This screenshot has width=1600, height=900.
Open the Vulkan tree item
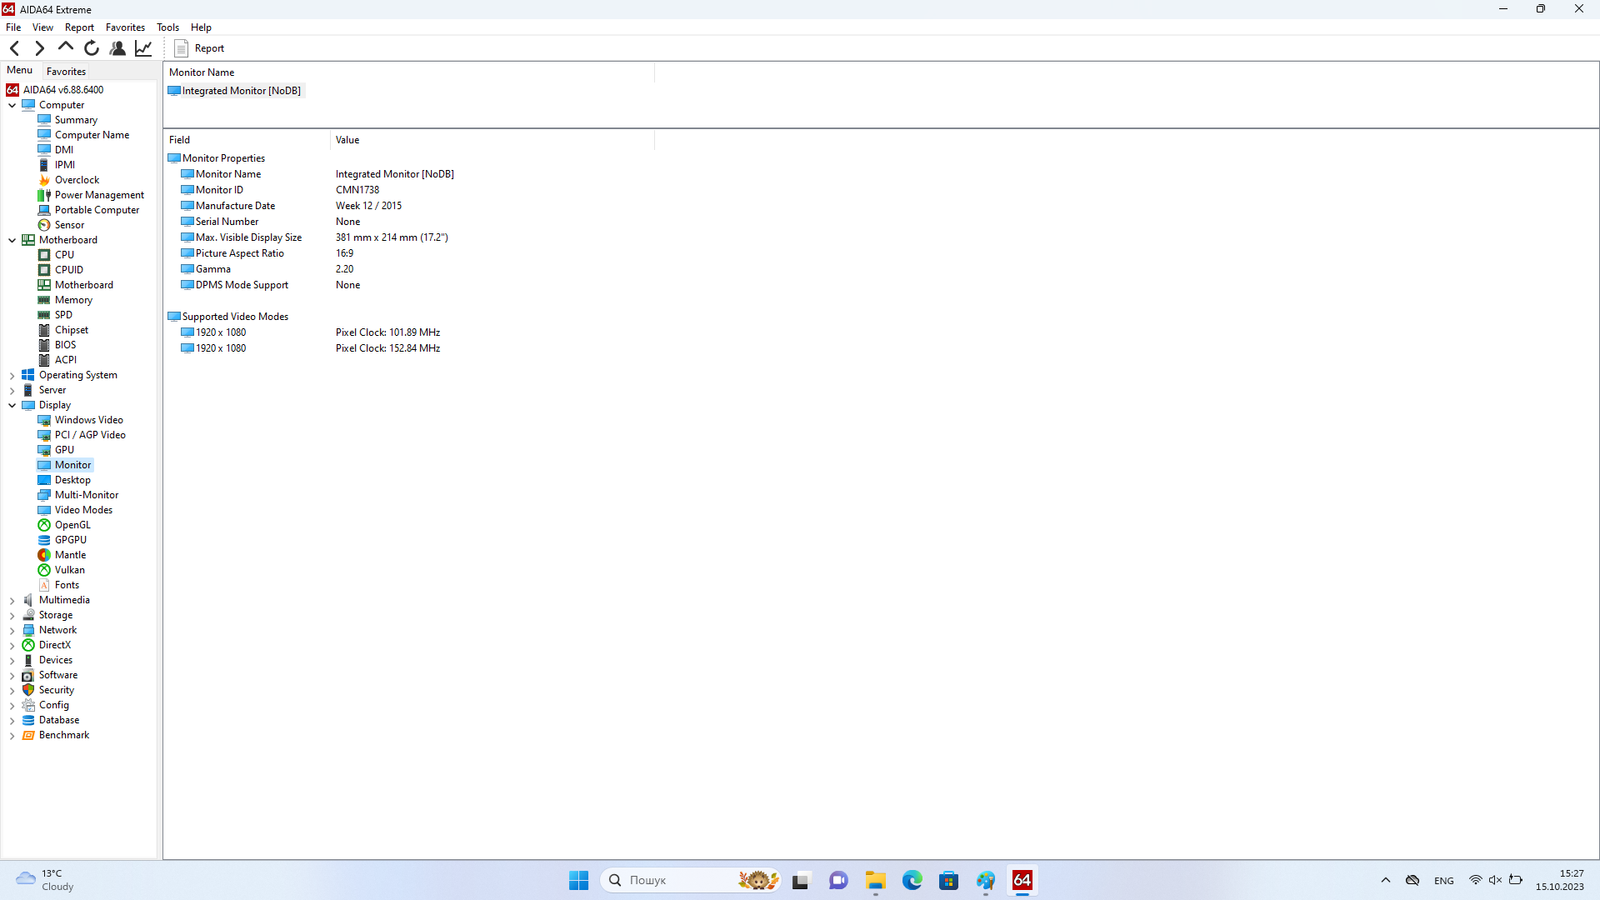[x=61, y=570]
